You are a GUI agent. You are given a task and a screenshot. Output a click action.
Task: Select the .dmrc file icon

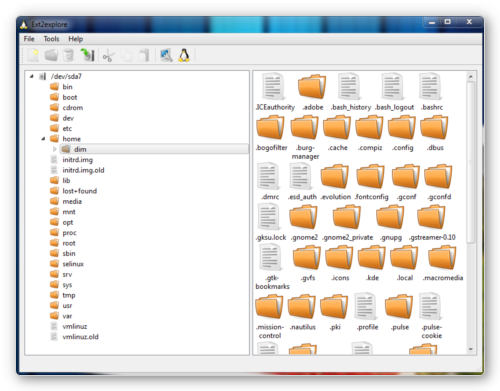tap(269, 176)
